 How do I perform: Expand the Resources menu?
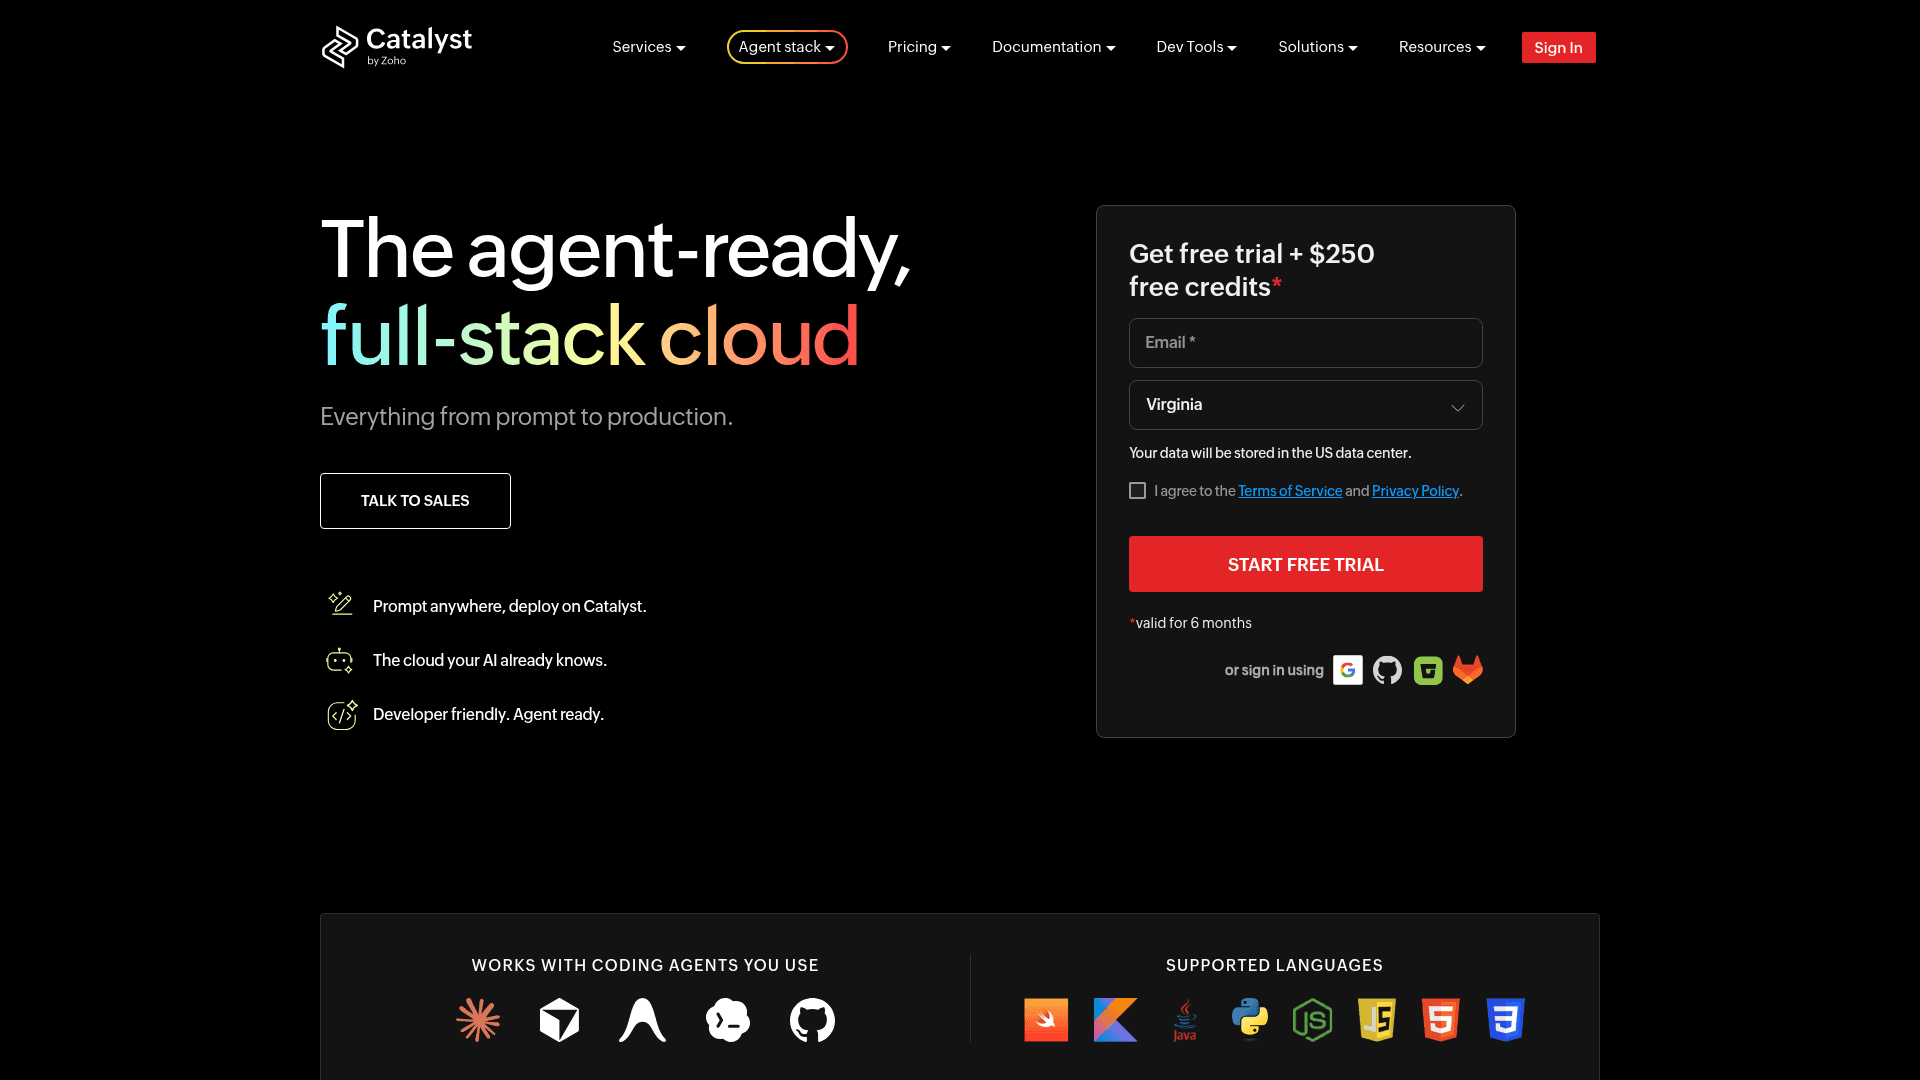click(1442, 47)
